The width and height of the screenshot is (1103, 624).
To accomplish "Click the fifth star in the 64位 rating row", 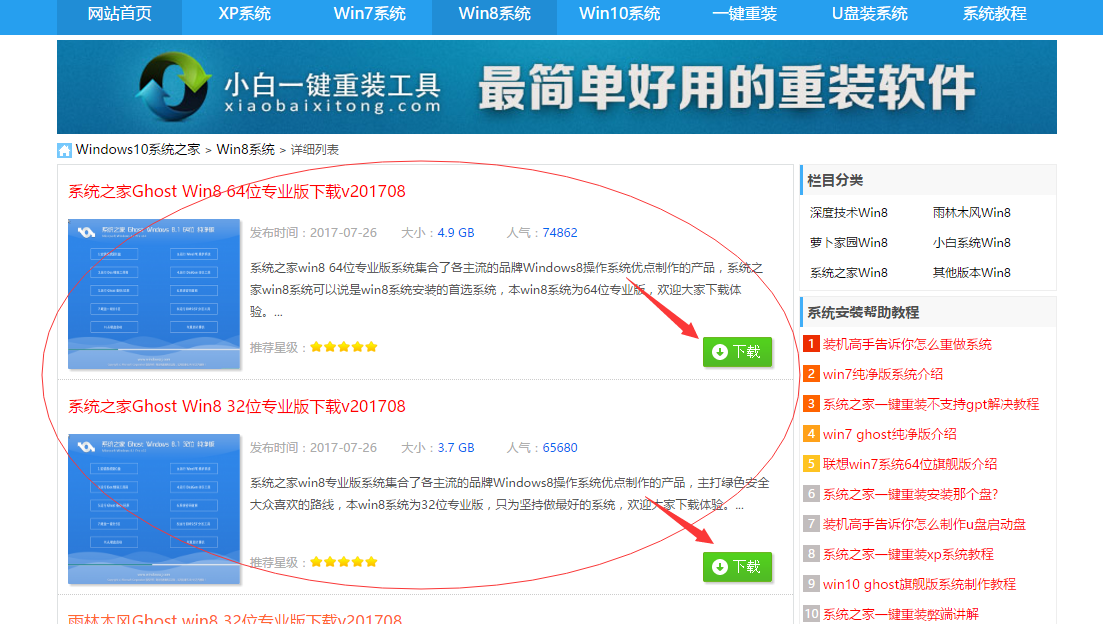I will [371, 346].
